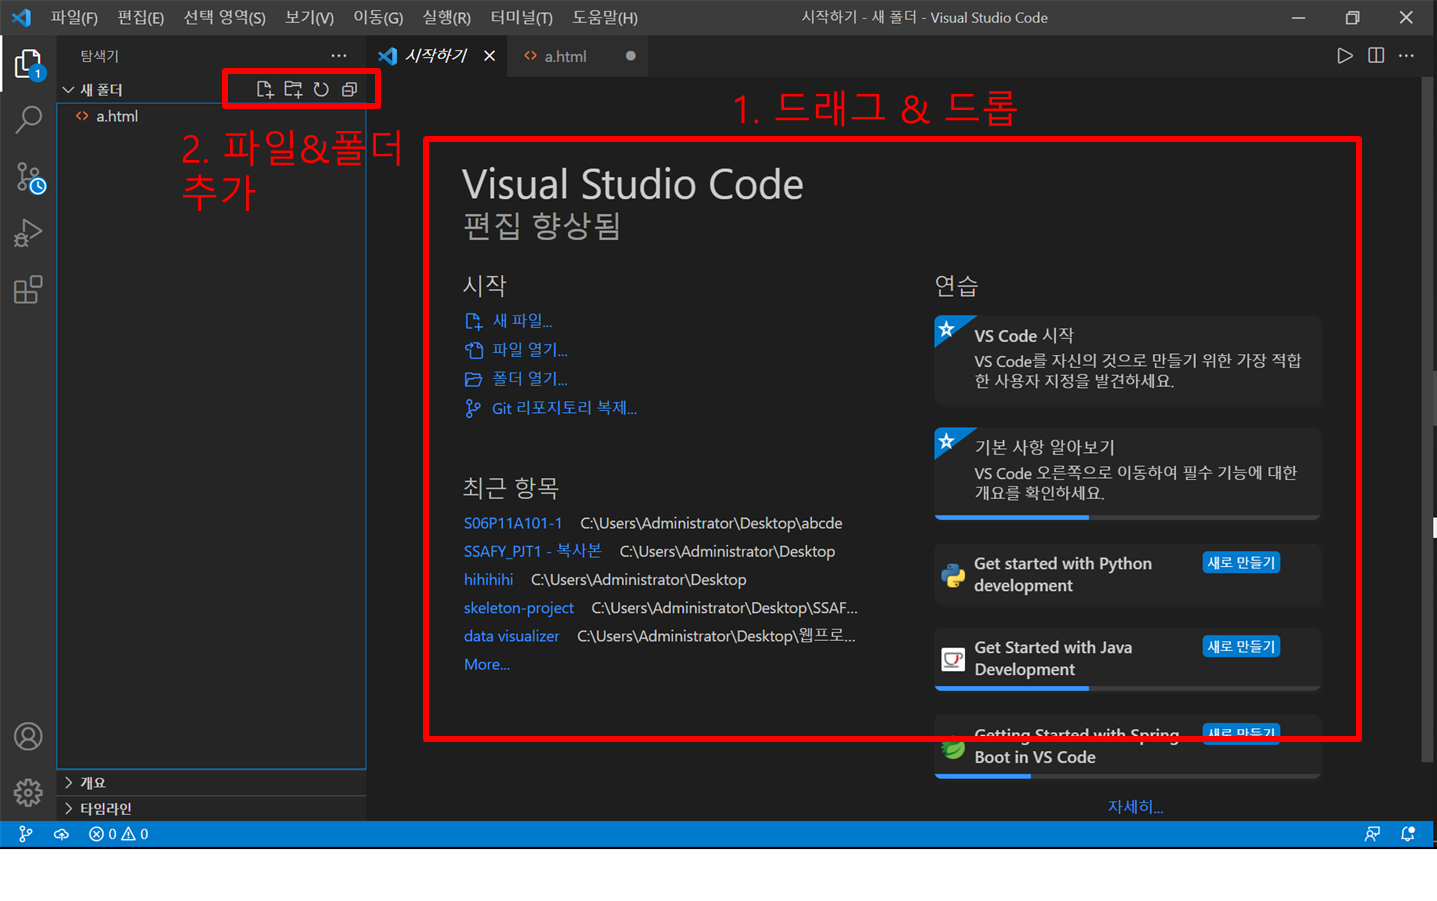The height and width of the screenshot is (901, 1437).
Task: Open the Accounts icon in activity bar
Action: (28, 737)
